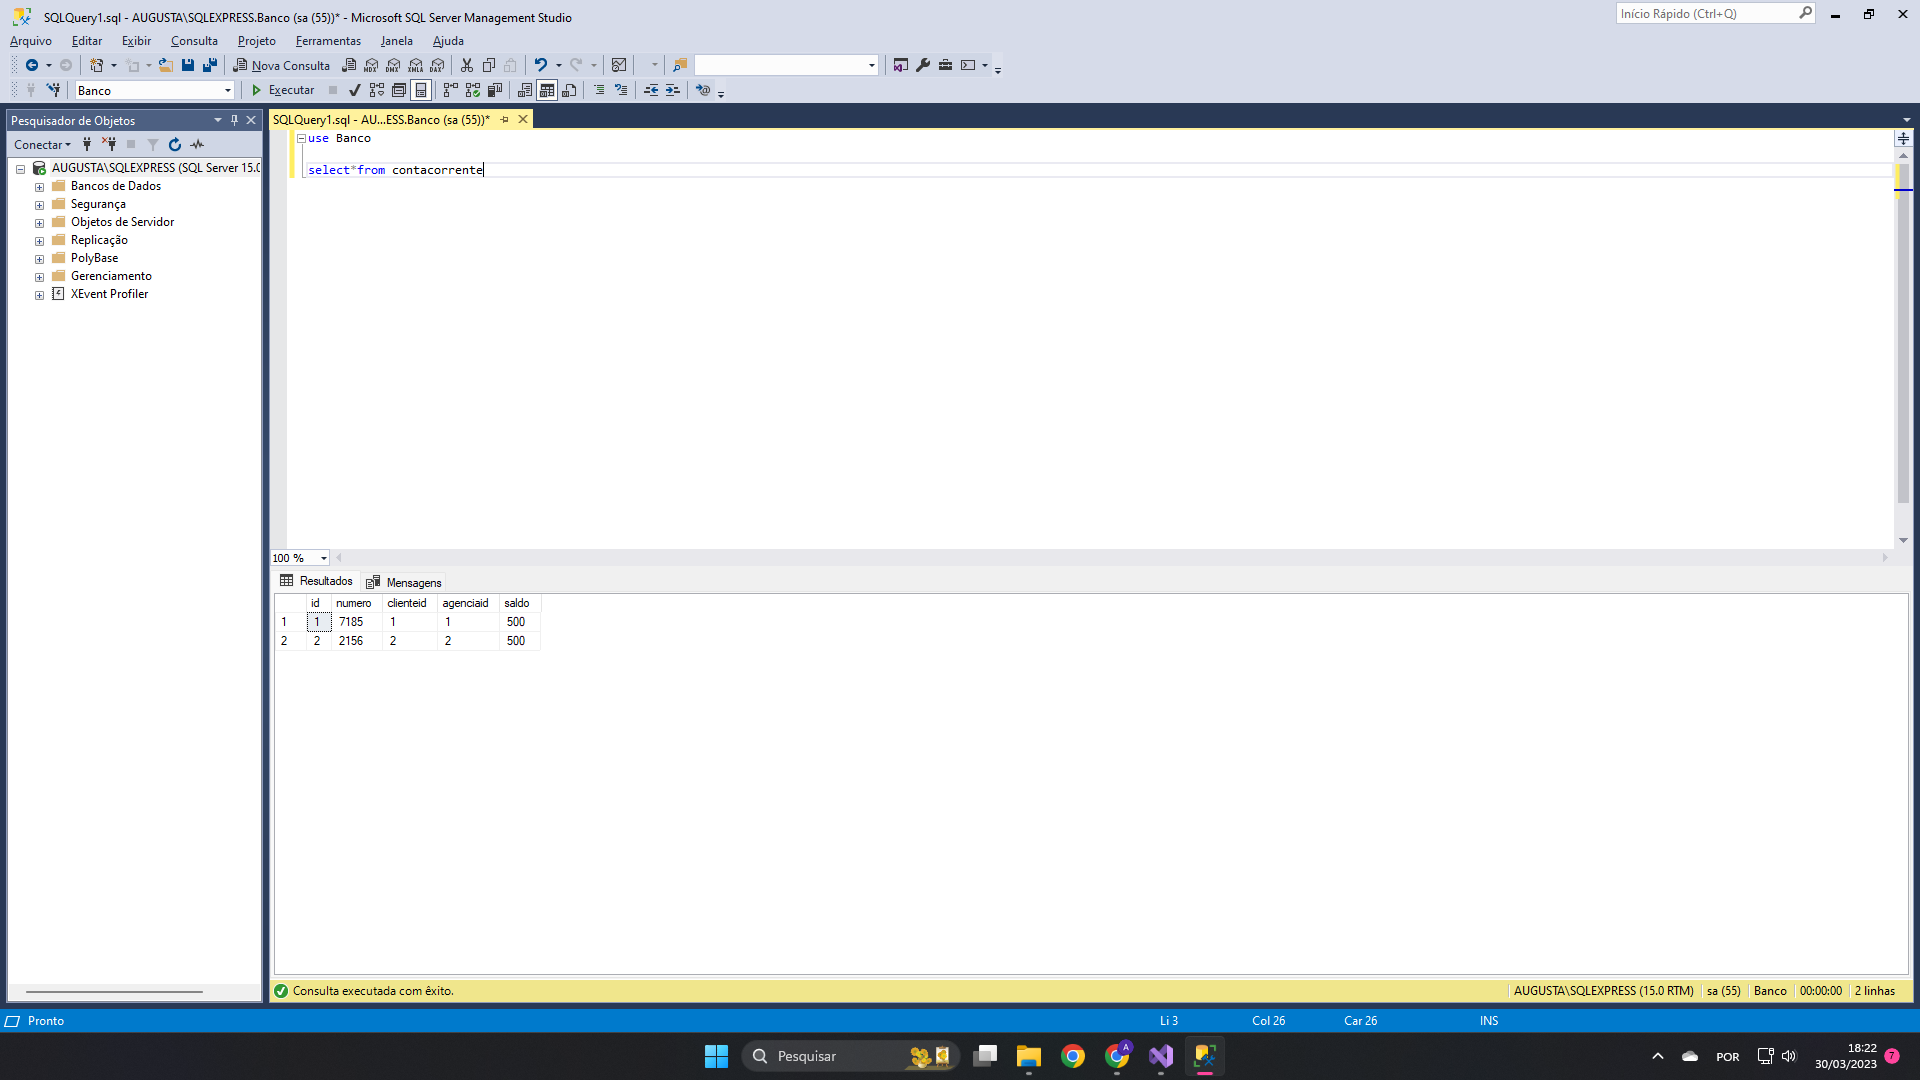Save the query with the Save icon
The image size is (1920, 1080).
pyautogui.click(x=188, y=65)
